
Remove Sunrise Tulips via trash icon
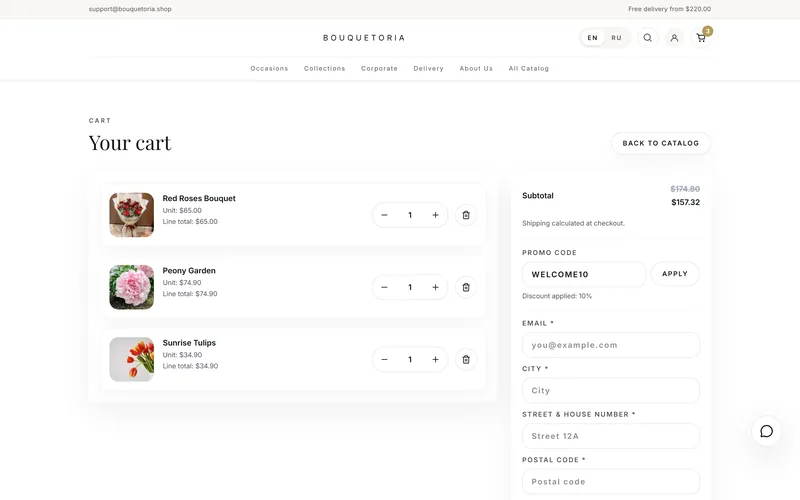pyautogui.click(x=466, y=360)
